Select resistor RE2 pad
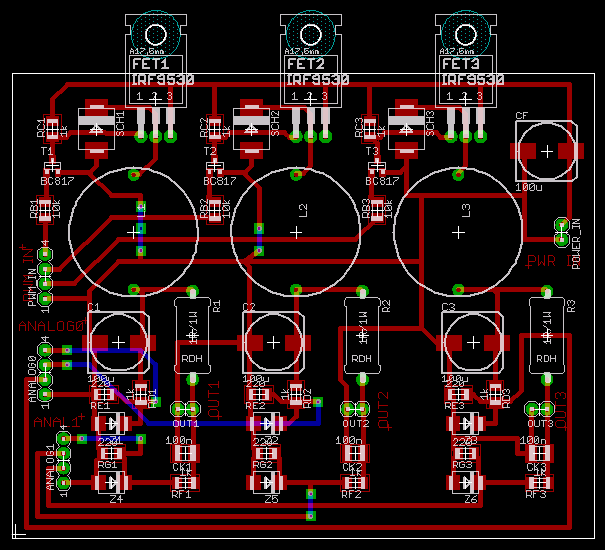The height and width of the screenshot is (550, 605). [259, 394]
